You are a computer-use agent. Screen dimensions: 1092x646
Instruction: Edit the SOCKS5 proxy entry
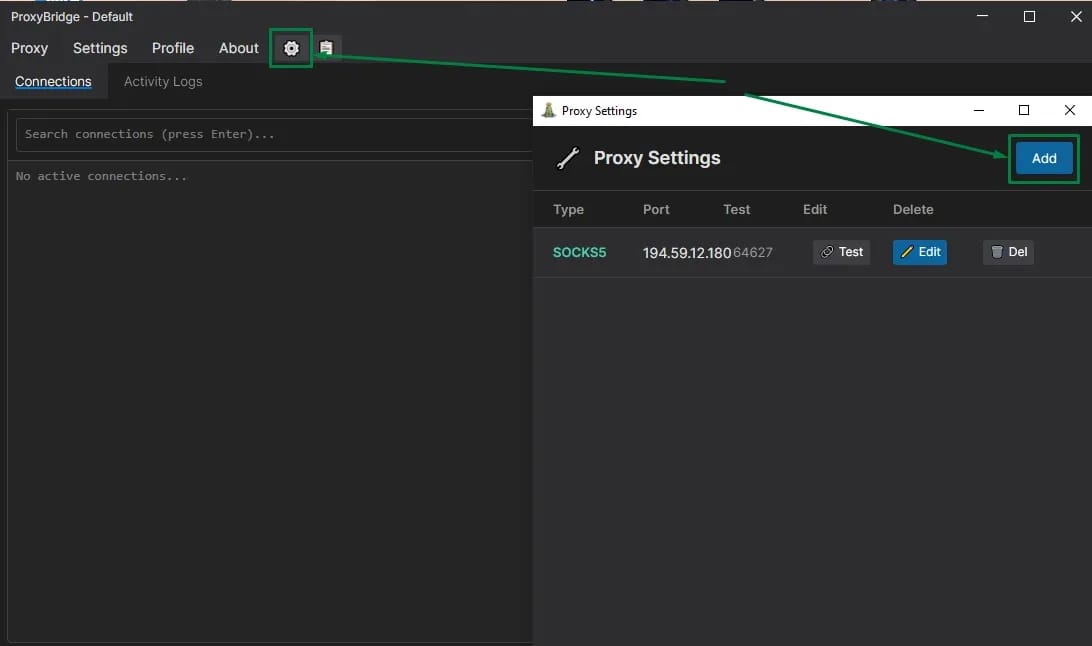(x=919, y=252)
